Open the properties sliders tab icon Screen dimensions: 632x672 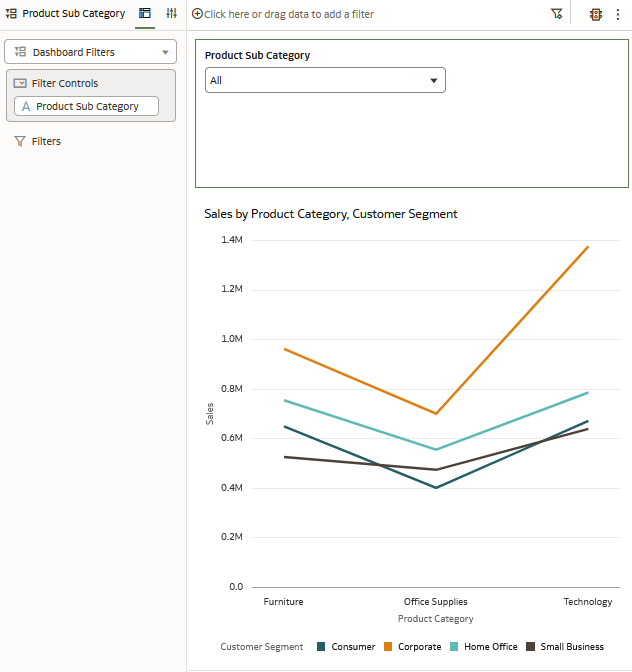pos(171,13)
